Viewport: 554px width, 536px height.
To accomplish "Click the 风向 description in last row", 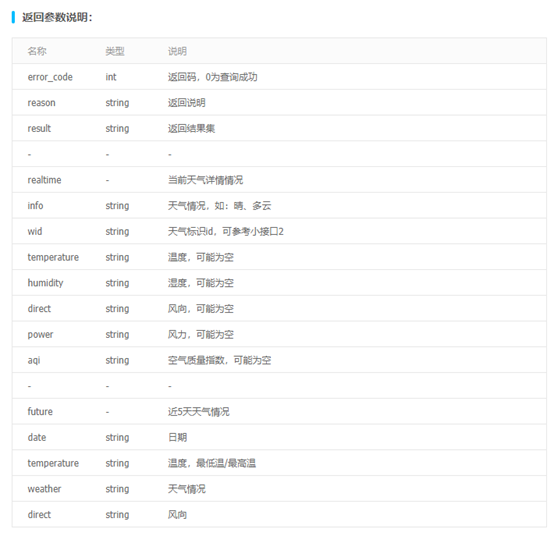I will (x=177, y=515).
